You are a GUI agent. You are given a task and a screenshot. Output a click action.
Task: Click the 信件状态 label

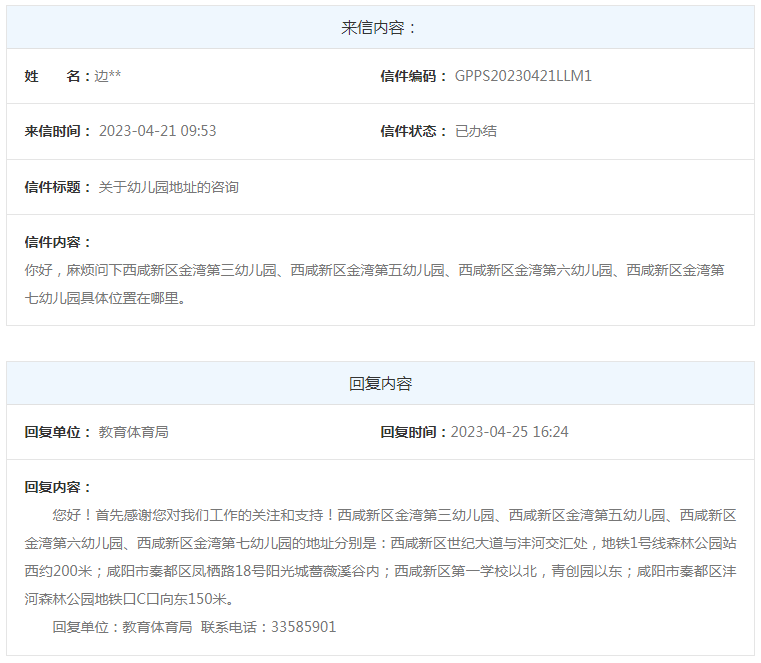pos(413,131)
